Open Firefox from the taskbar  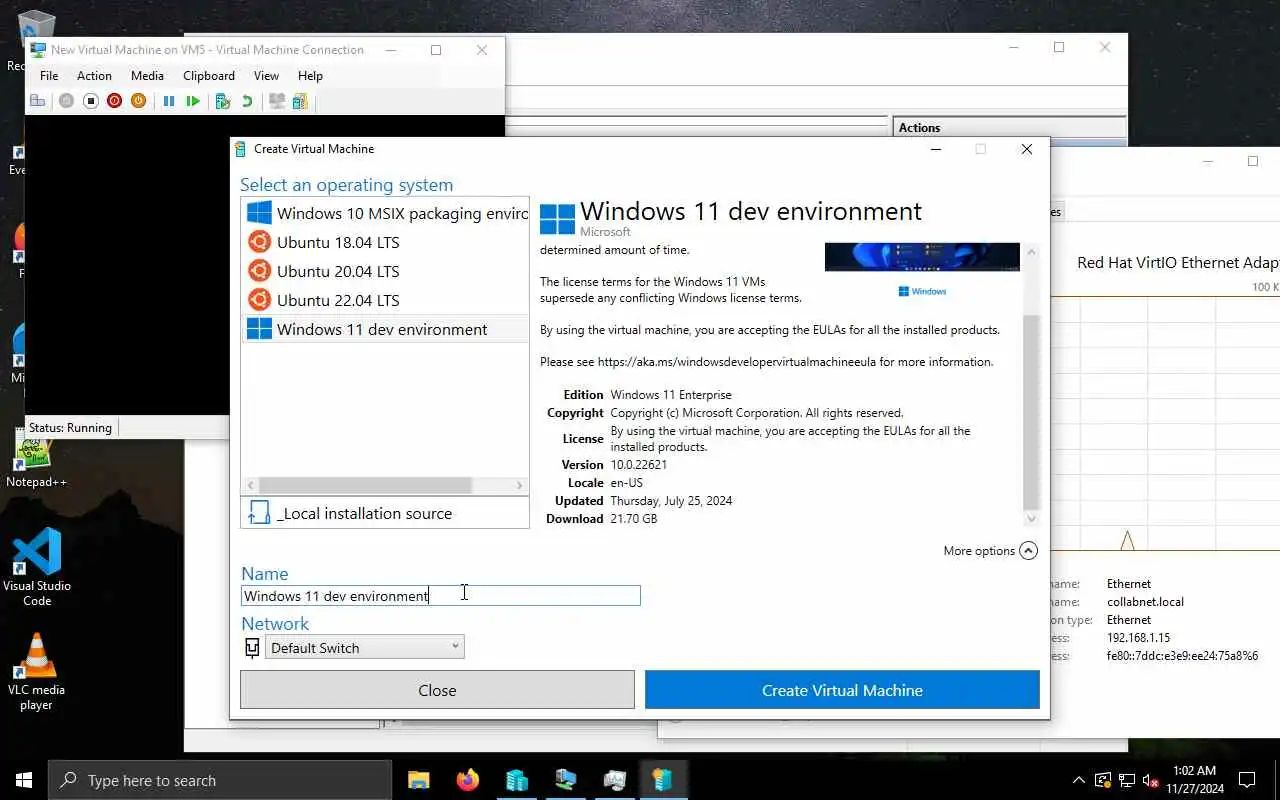coord(467,780)
